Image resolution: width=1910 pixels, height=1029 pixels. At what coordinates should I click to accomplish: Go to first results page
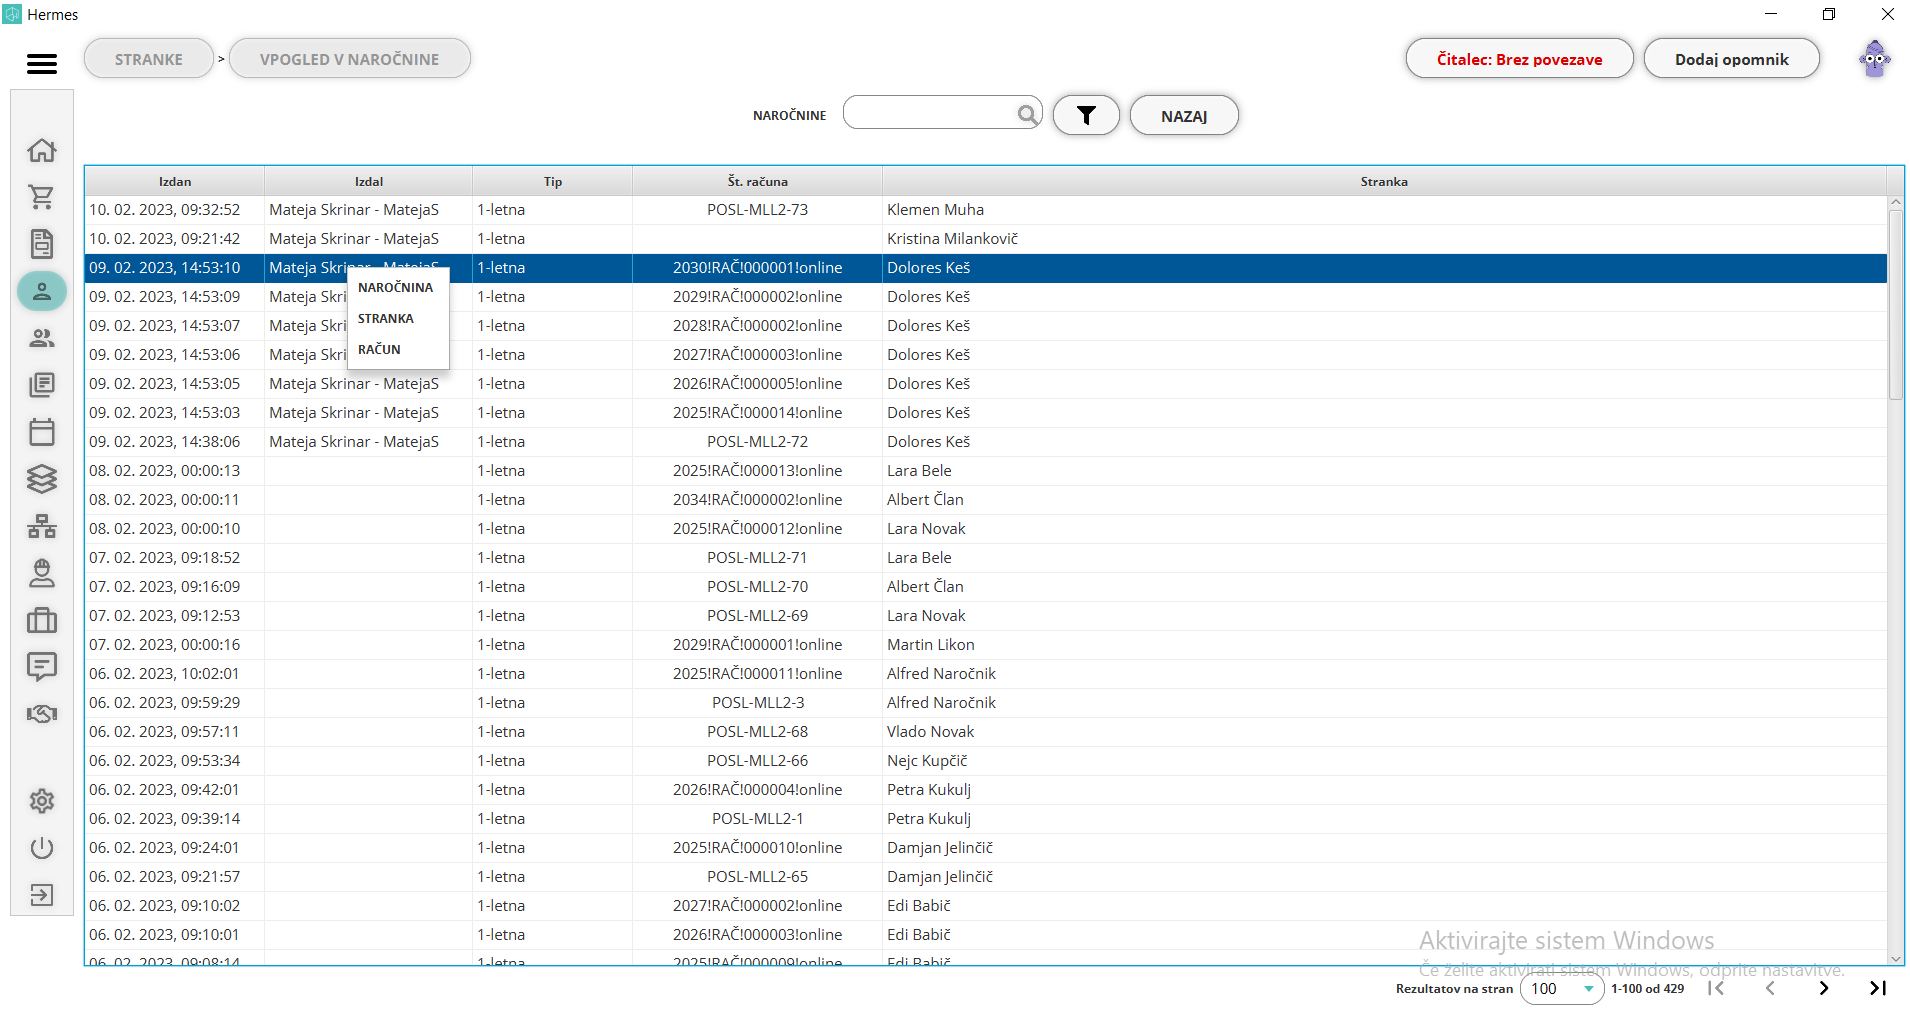coord(1716,988)
